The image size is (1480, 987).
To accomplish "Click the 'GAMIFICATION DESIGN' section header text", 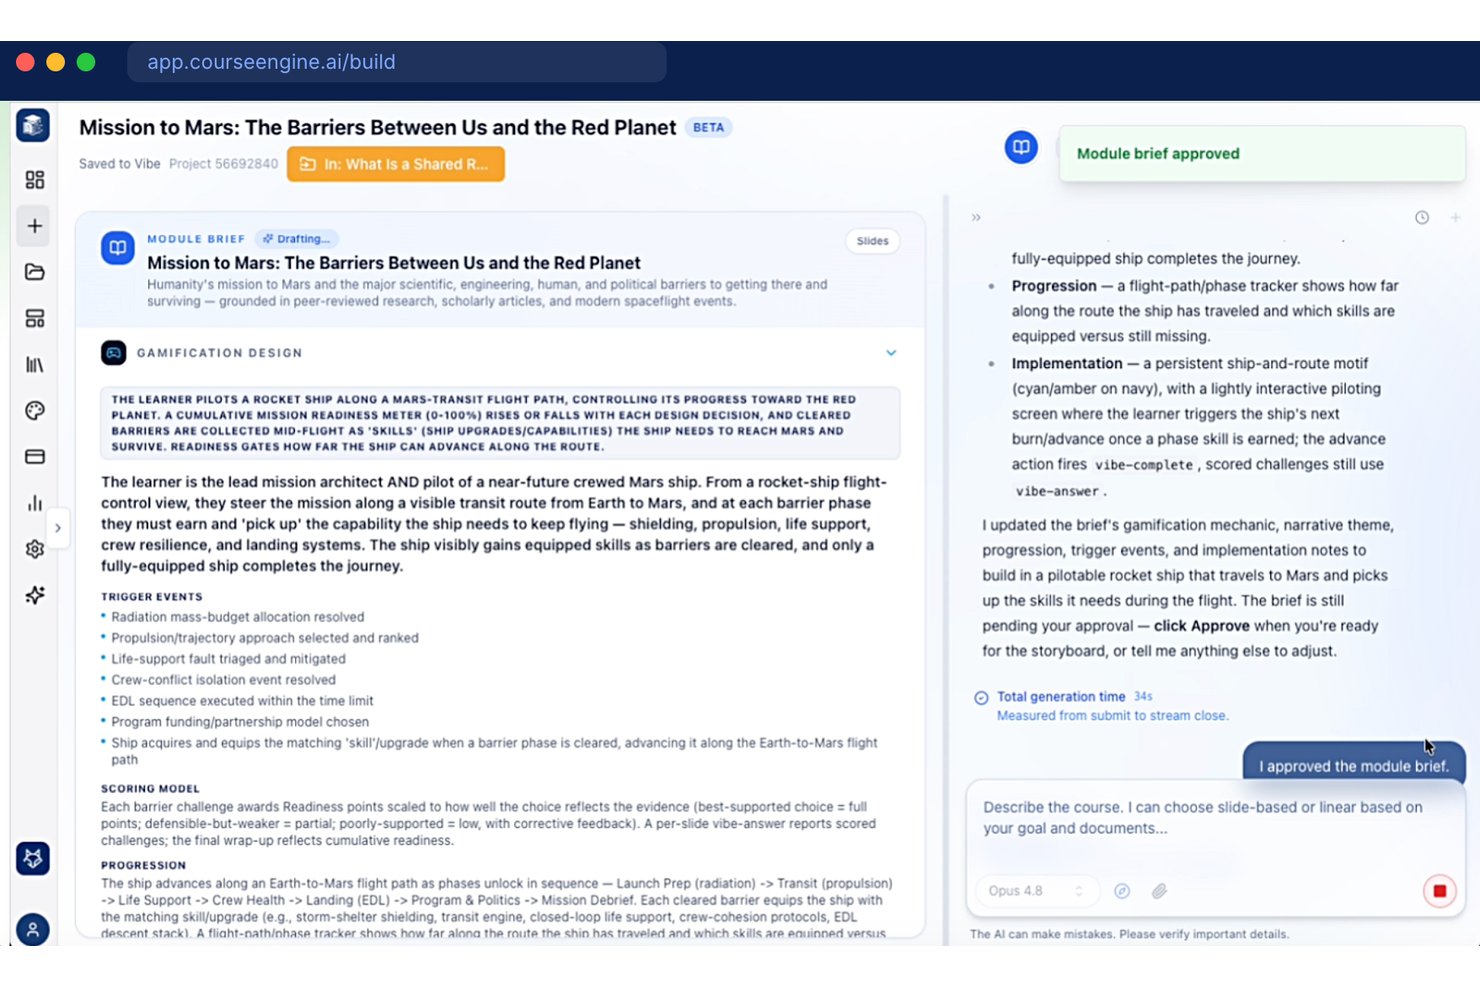I will pyautogui.click(x=219, y=353).
